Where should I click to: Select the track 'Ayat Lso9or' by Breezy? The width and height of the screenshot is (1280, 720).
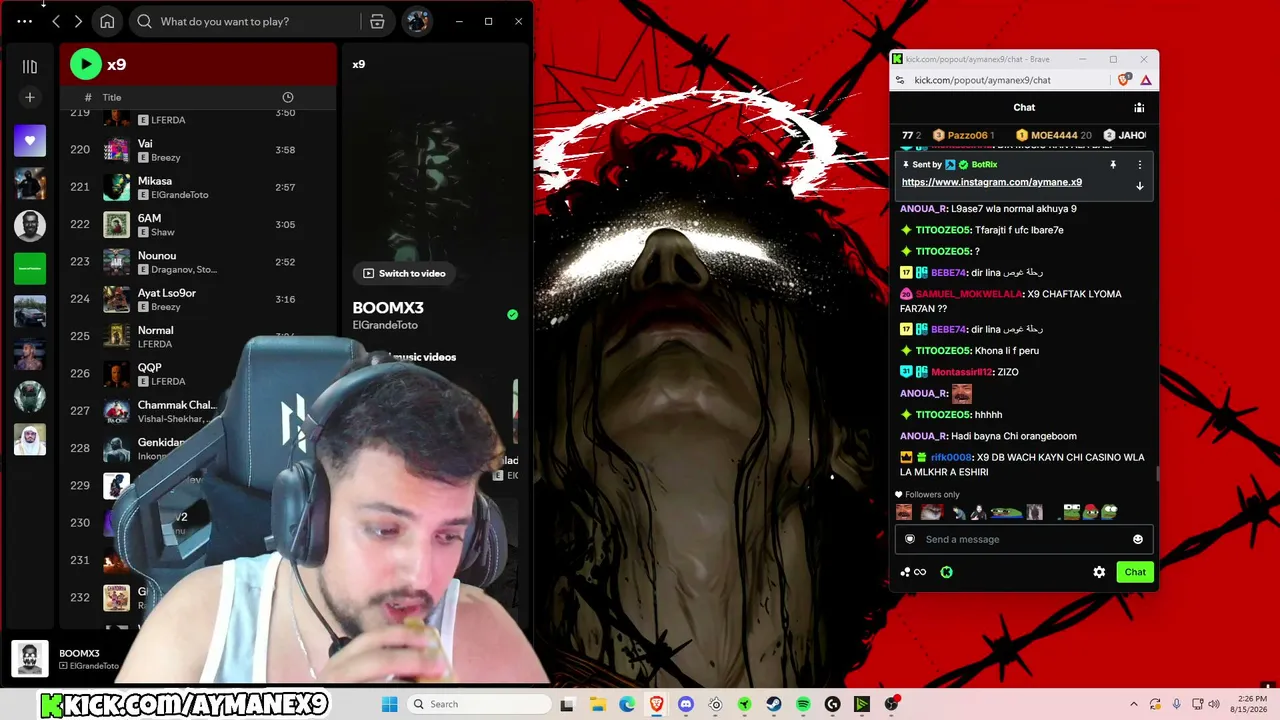pos(198,299)
